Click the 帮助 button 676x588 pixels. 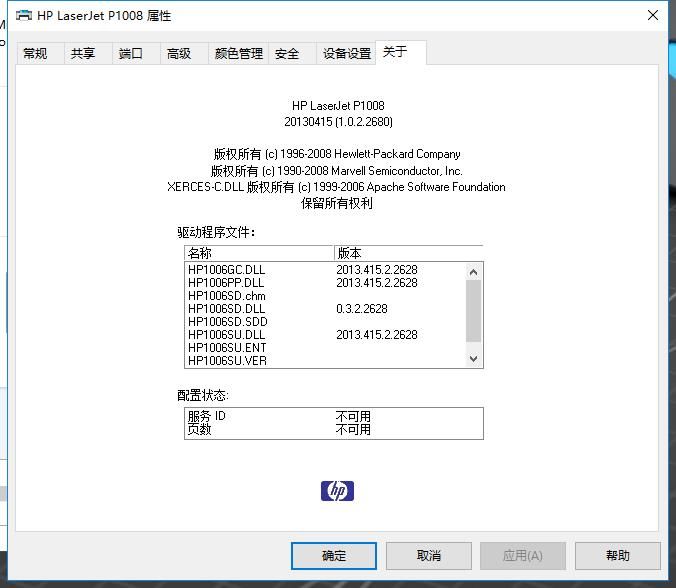[617, 556]
